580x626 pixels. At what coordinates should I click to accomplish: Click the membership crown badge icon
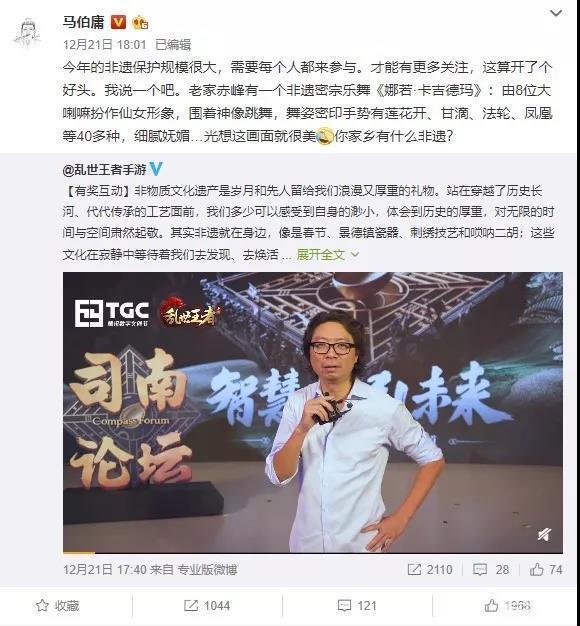tap(140, 22)
